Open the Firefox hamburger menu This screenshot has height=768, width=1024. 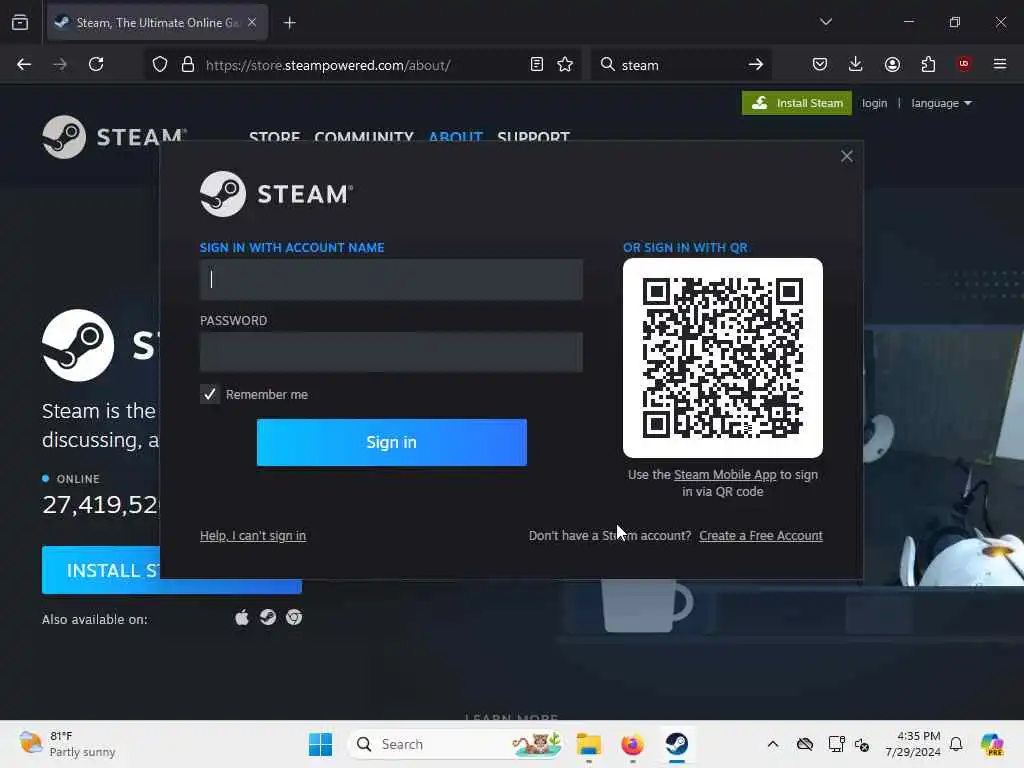(x=1000, y=65)
